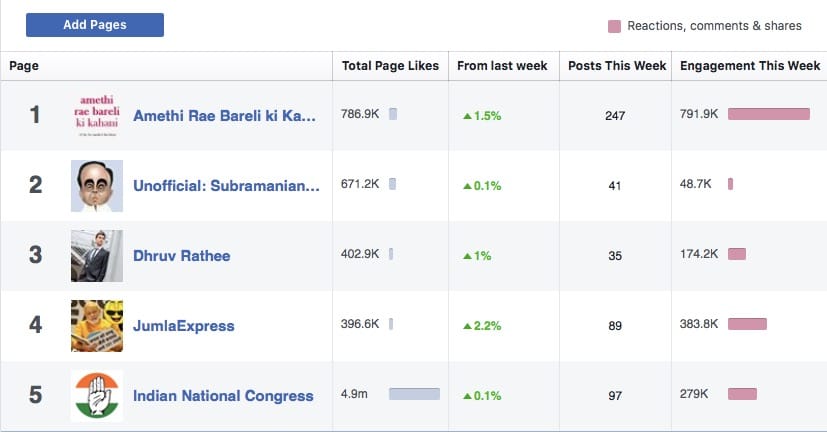Click Engagement This Week column header

click(x=749, y=66)
